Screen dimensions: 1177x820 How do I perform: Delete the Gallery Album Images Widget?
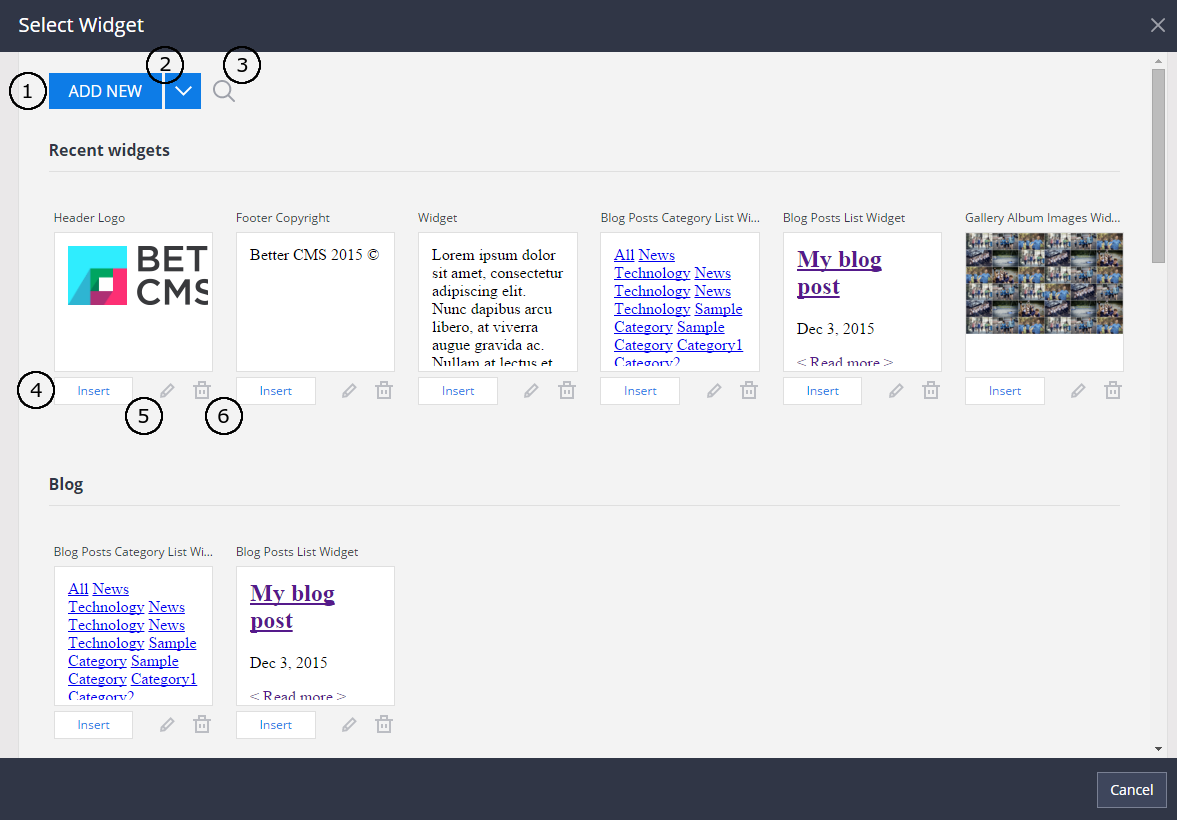(x=1112, y=390)
